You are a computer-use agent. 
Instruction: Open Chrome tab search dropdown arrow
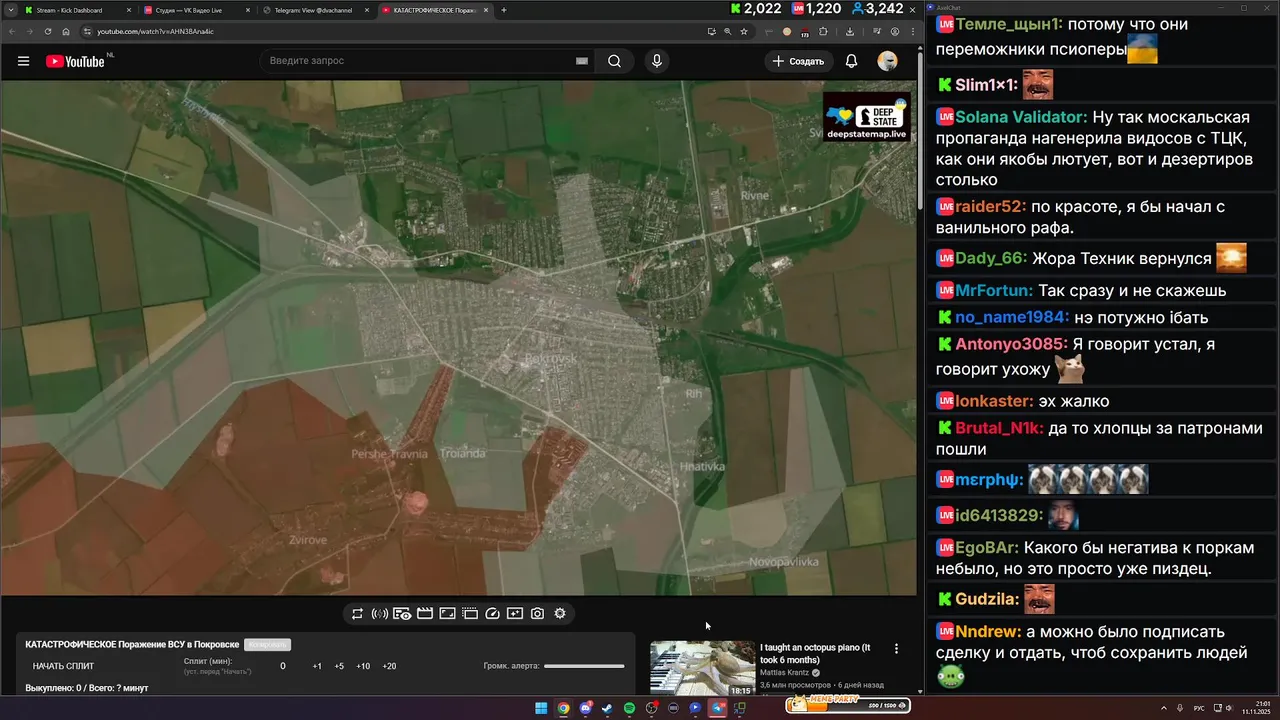coord(10,10)
